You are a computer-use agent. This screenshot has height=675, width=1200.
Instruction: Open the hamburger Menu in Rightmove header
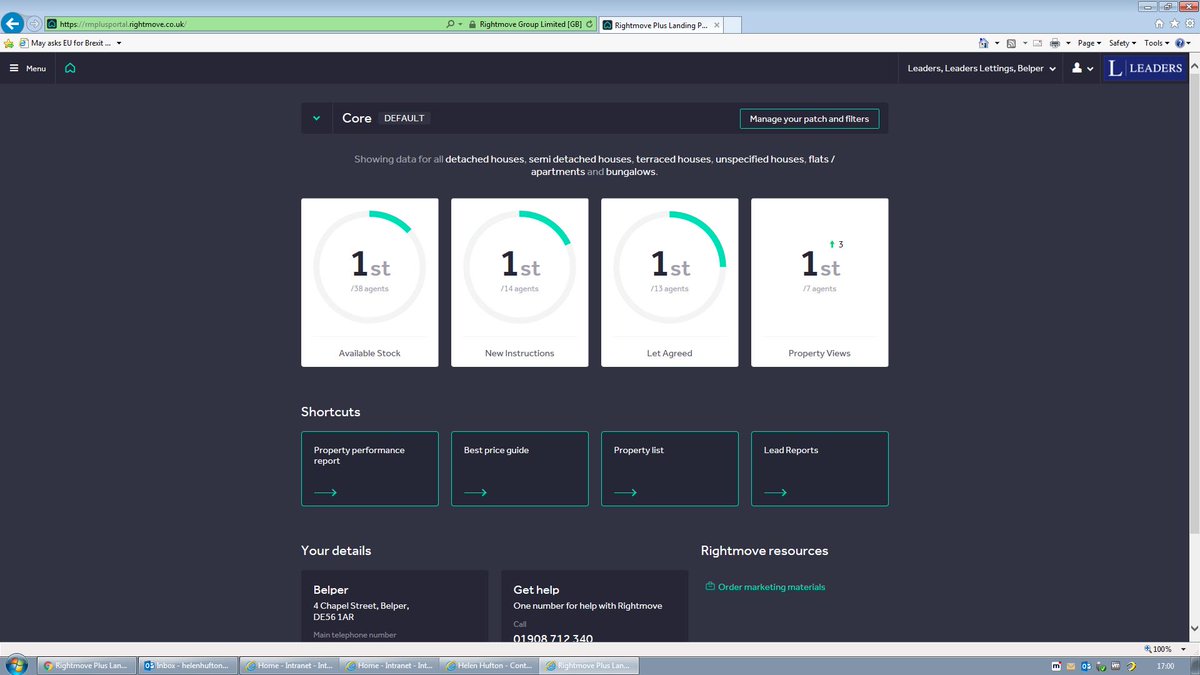point(28,68)
